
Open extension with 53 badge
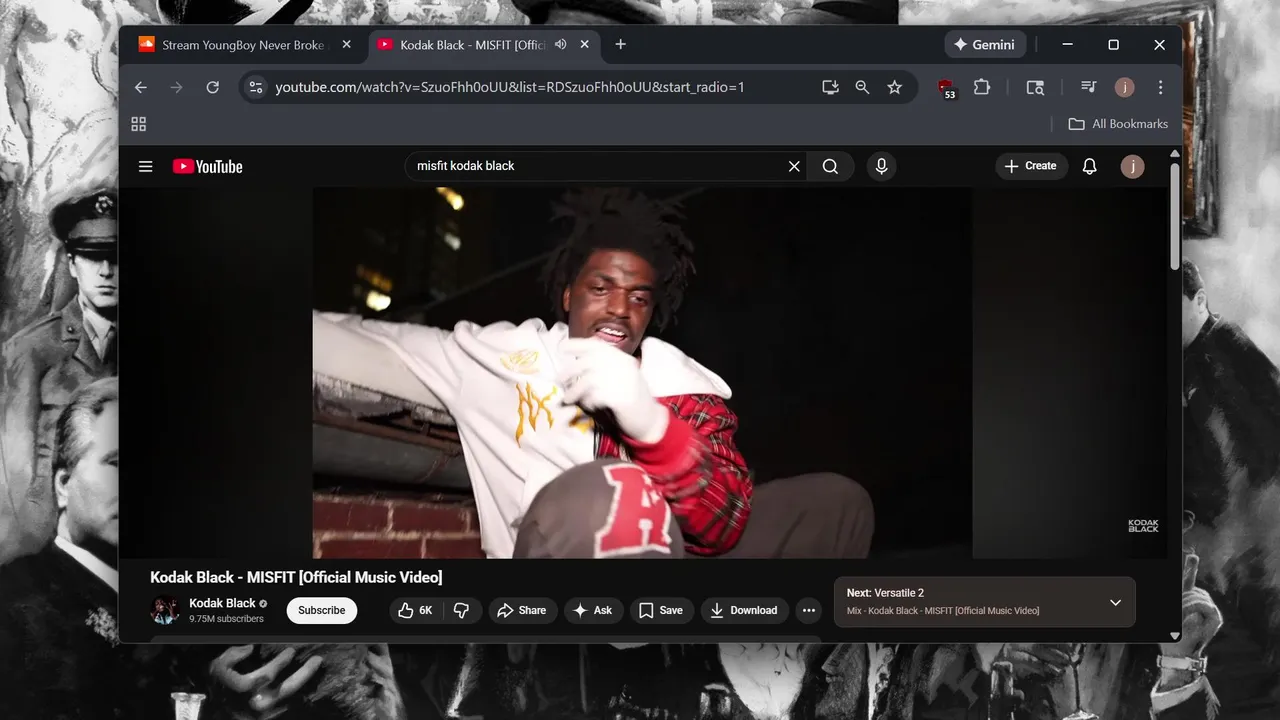(946, 88)
